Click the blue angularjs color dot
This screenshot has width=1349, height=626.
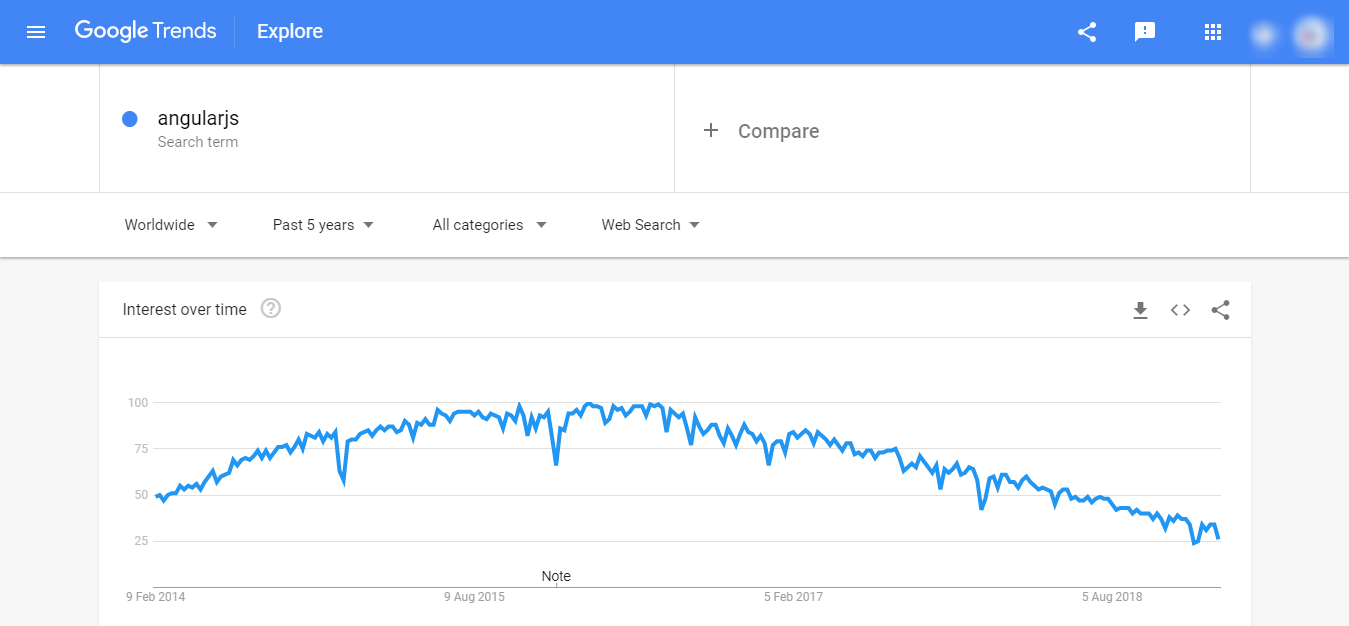(129, 119)
